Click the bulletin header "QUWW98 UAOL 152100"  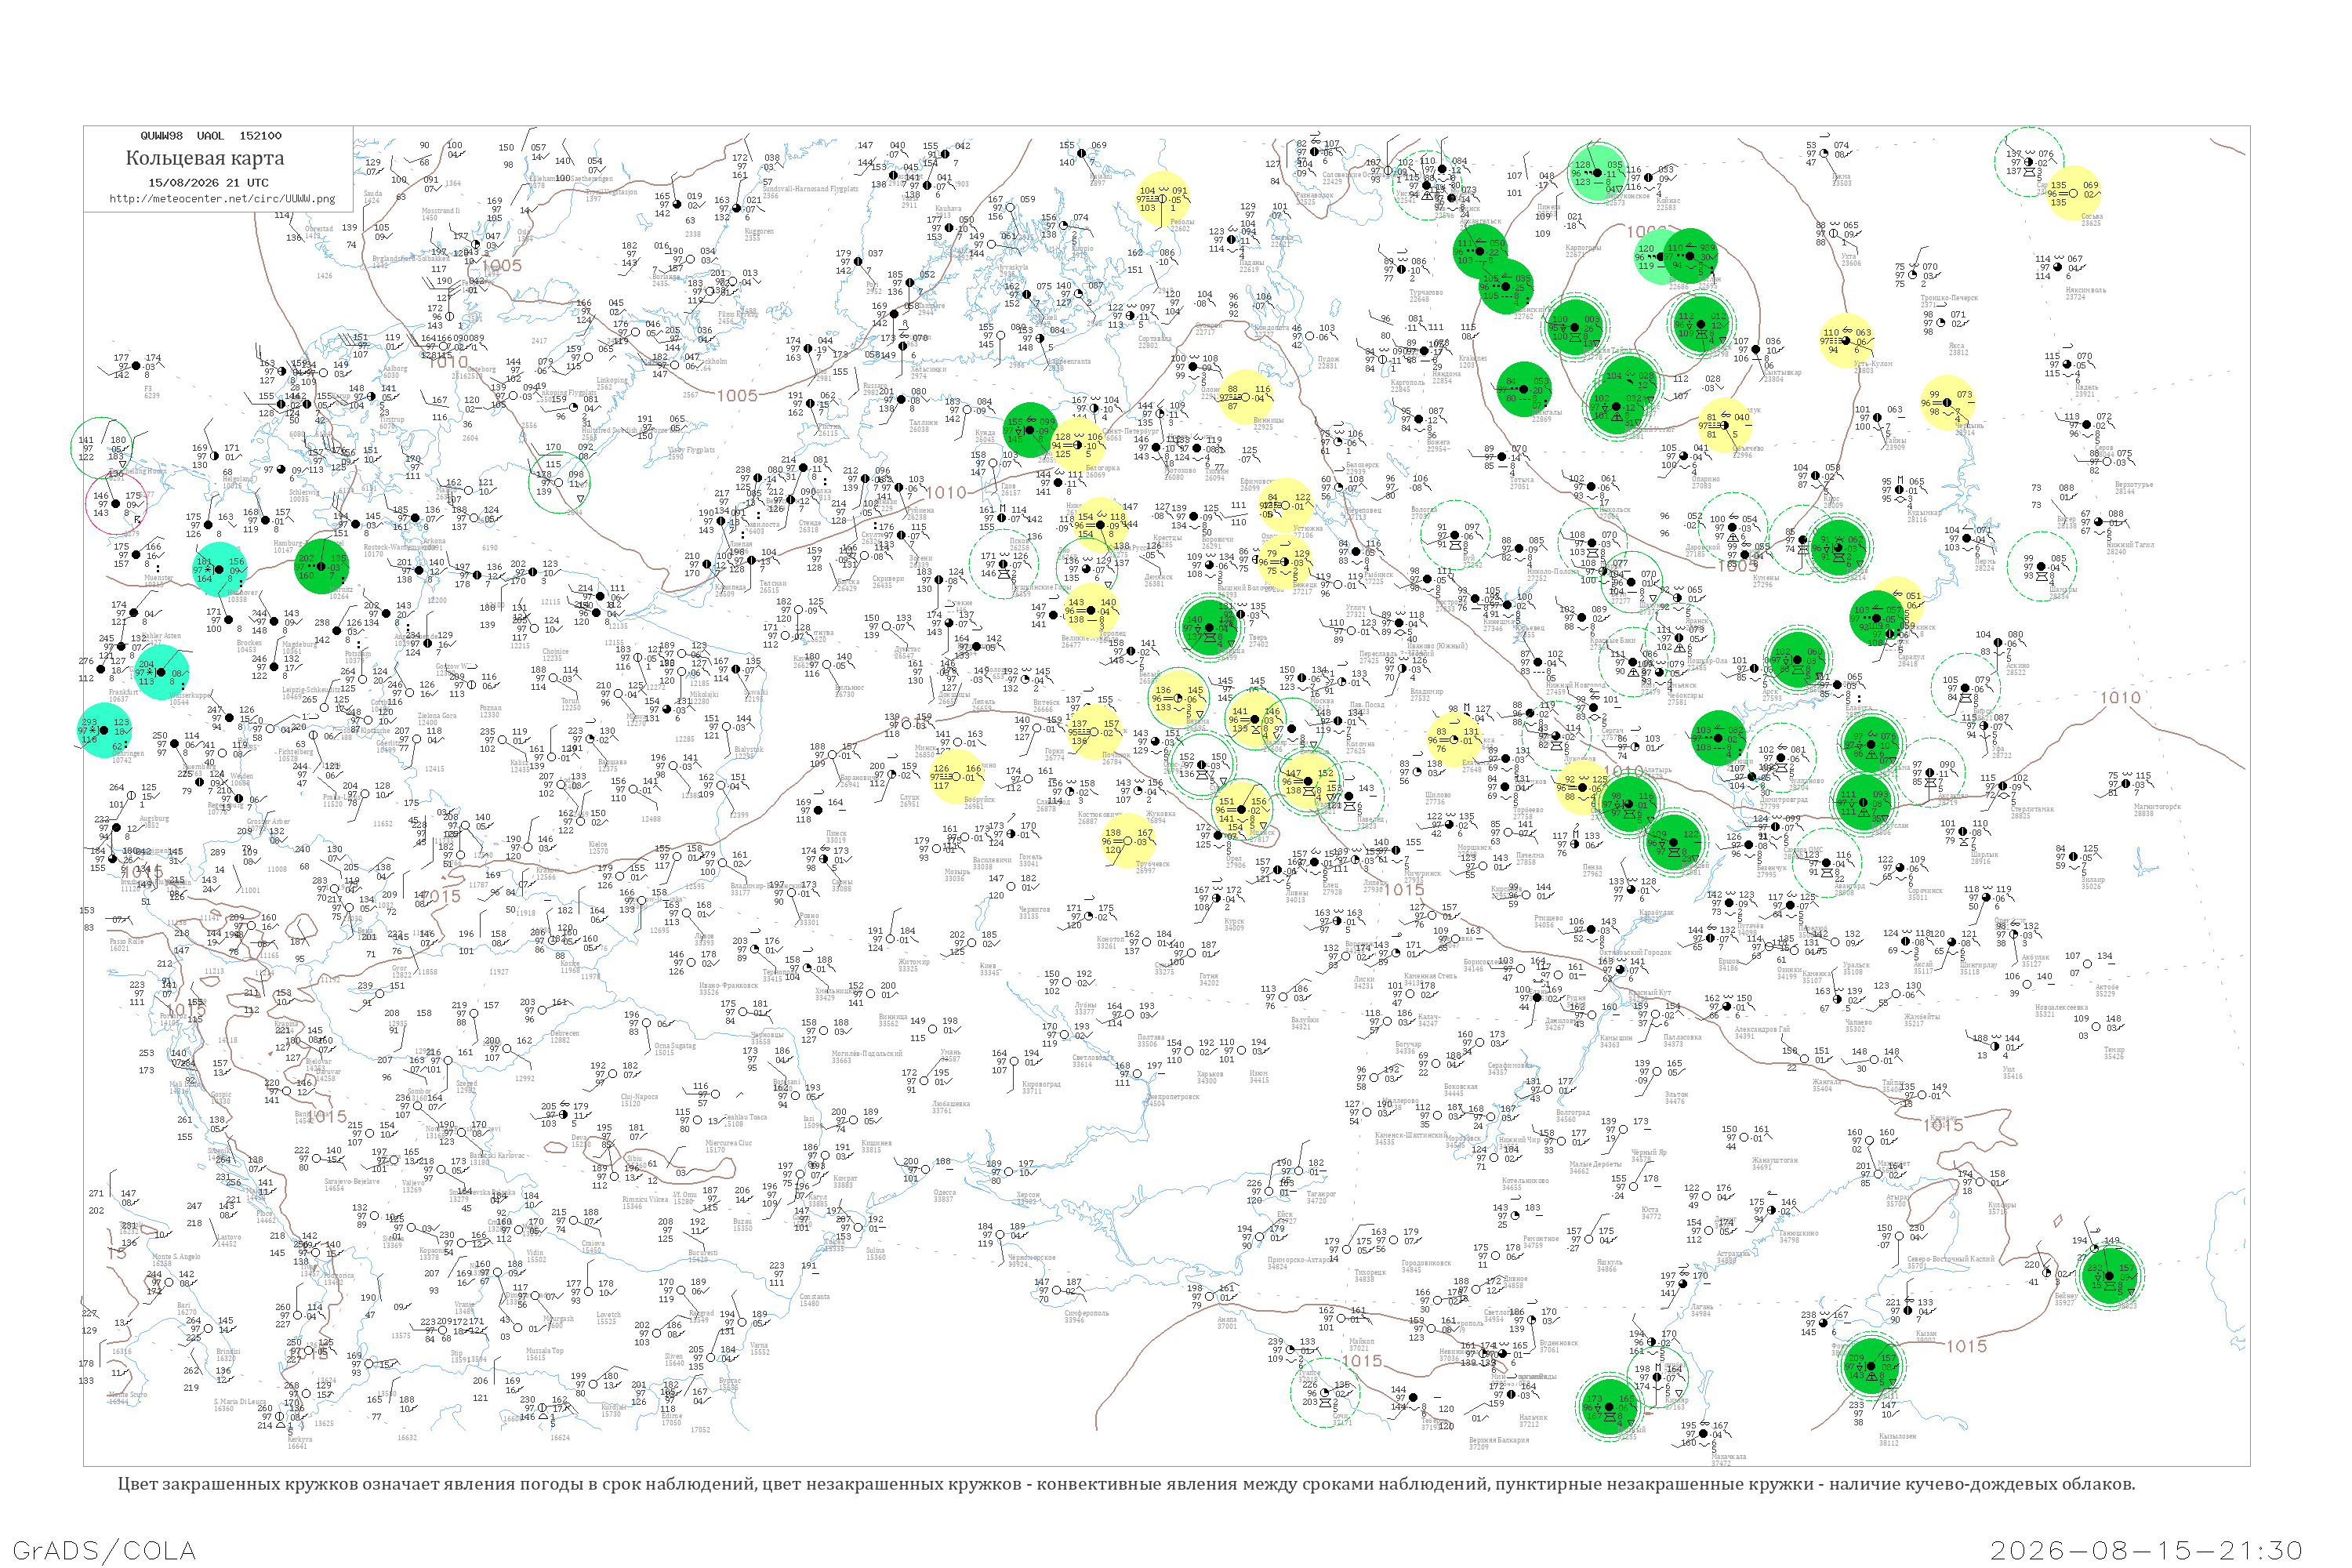click(x=211, y=136)
